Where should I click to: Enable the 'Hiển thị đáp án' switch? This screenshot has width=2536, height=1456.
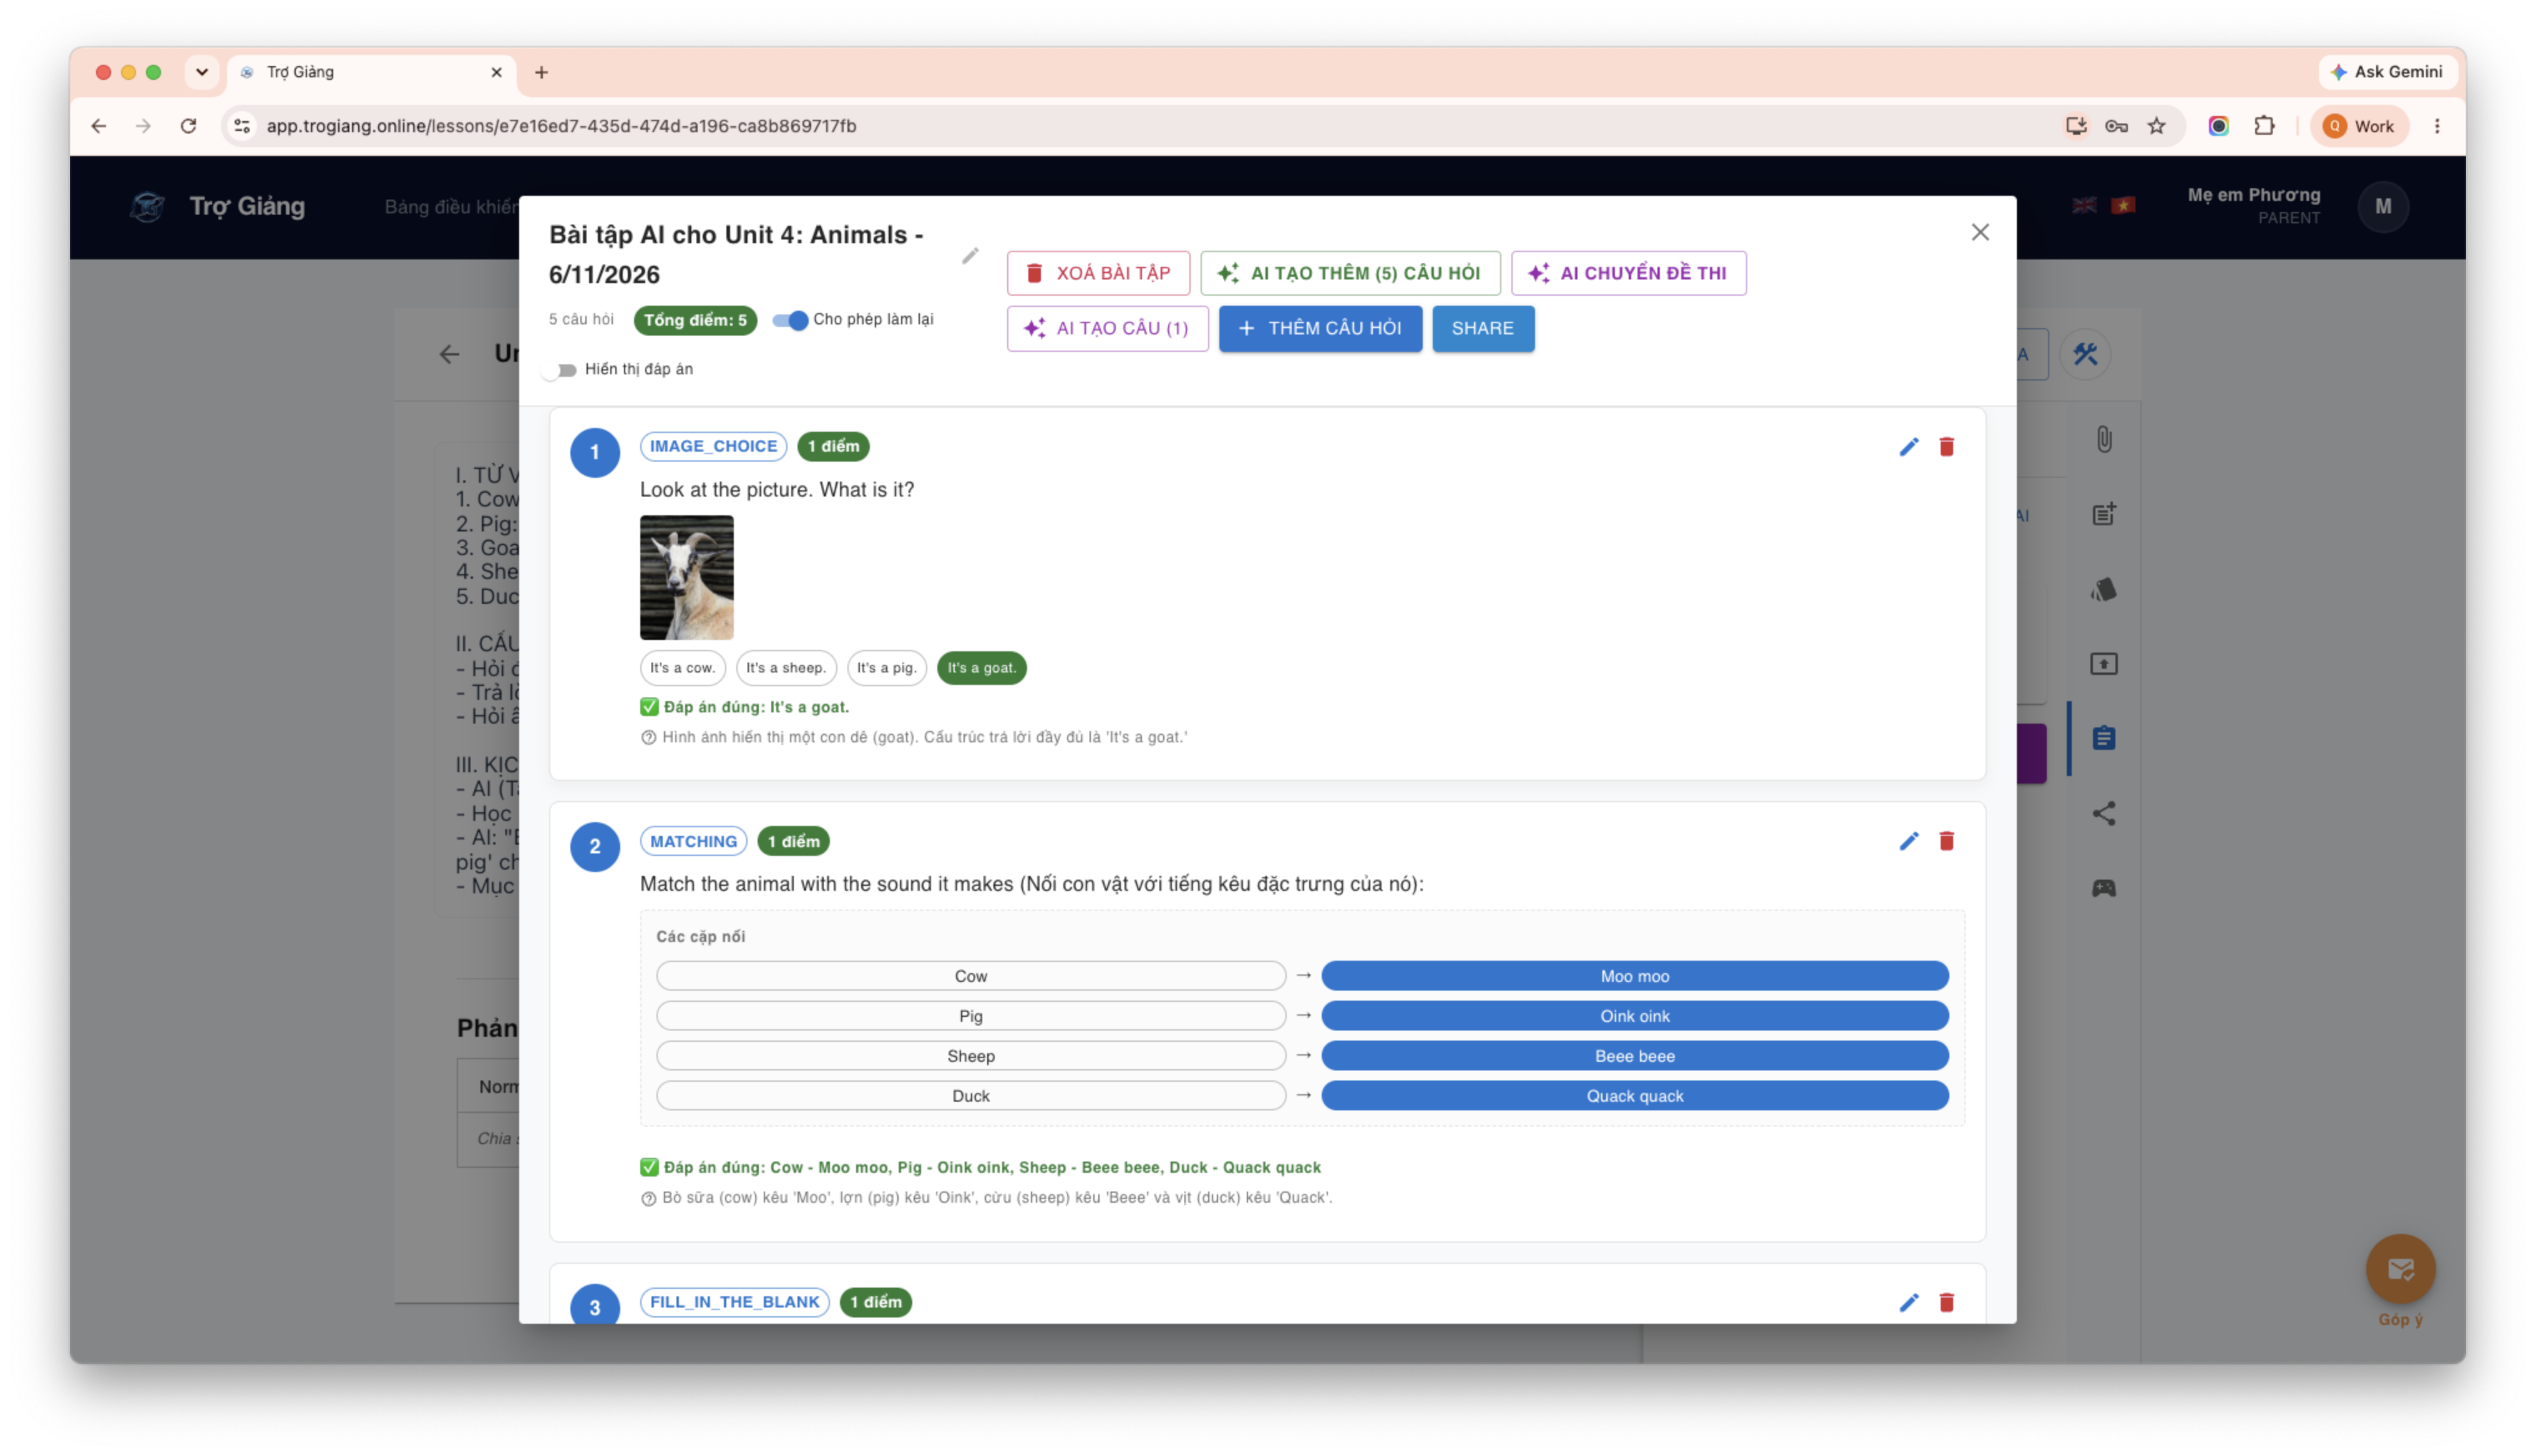[560, 370]
